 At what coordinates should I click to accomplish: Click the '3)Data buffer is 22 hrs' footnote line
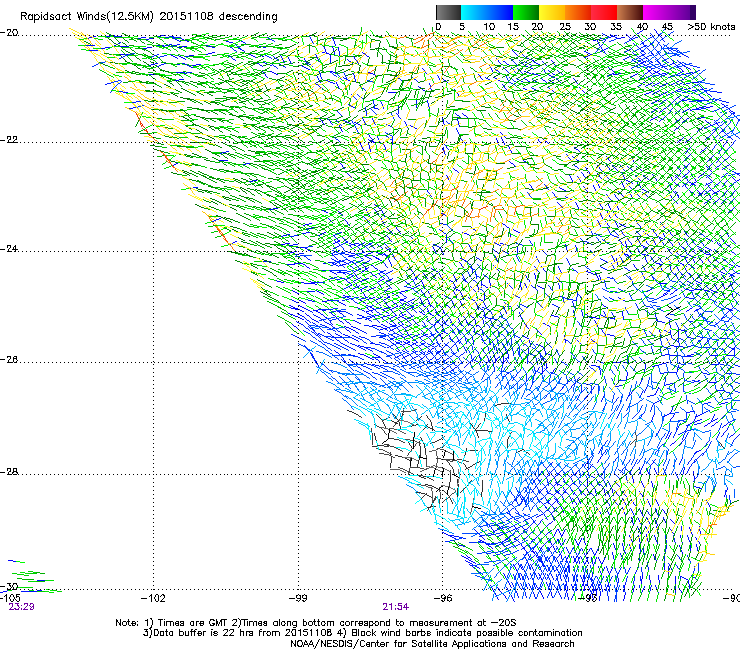point(362,633)
